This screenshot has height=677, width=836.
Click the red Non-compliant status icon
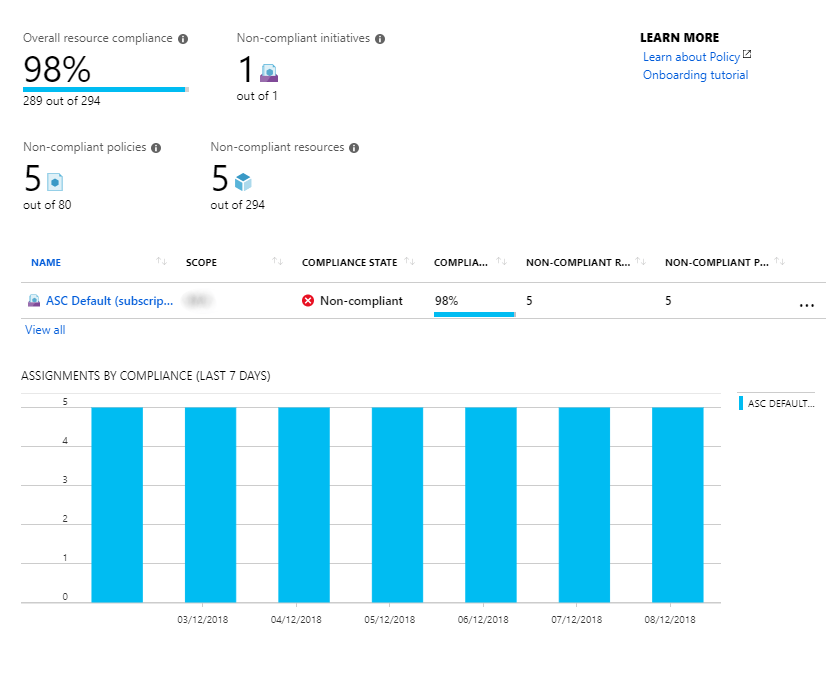(x=308, y=300)
